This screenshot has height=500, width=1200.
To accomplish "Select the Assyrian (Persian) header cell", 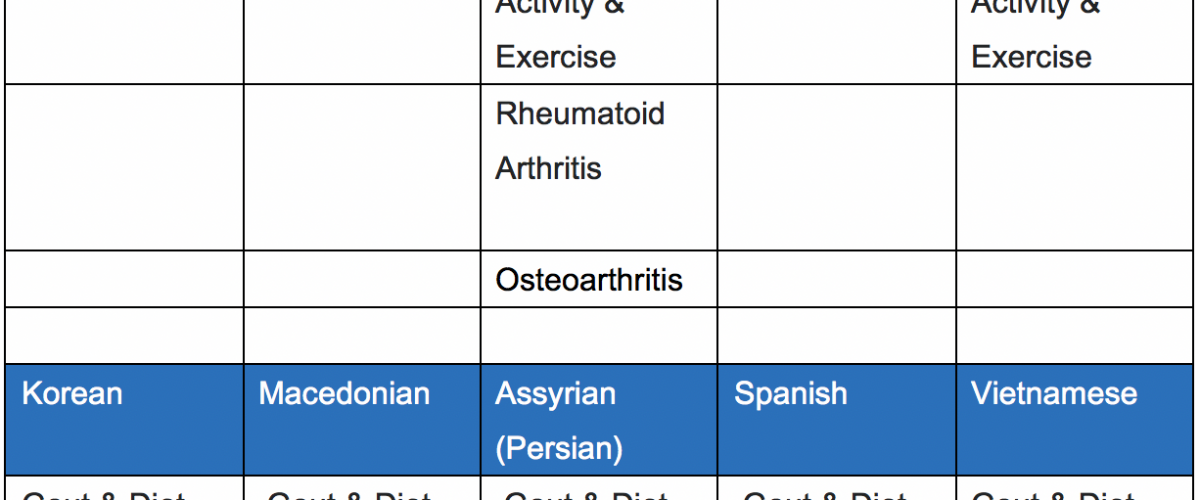I will 599,420.
